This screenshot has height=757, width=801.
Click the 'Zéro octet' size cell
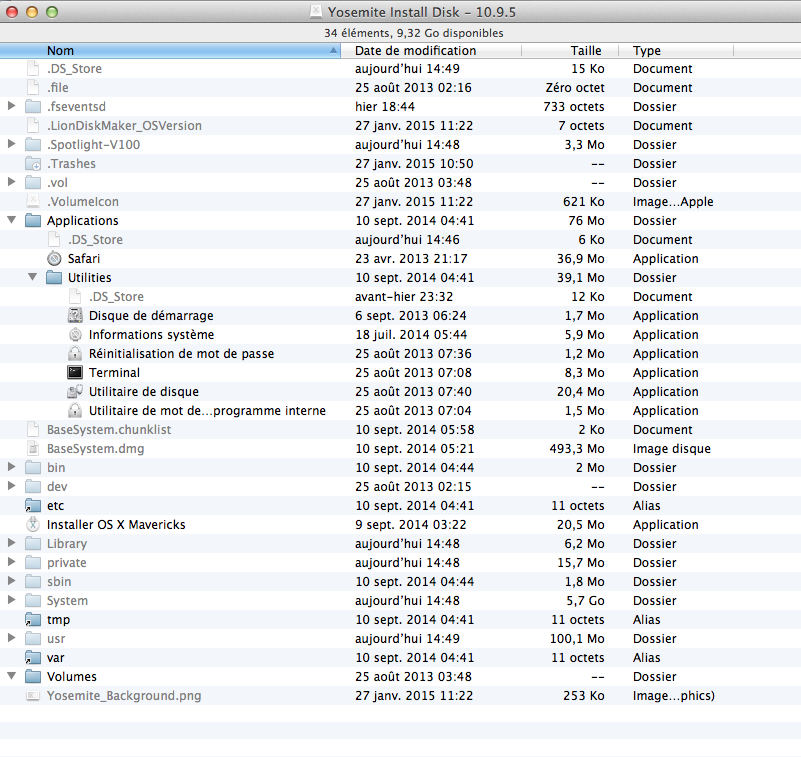(x=575, y=88)
